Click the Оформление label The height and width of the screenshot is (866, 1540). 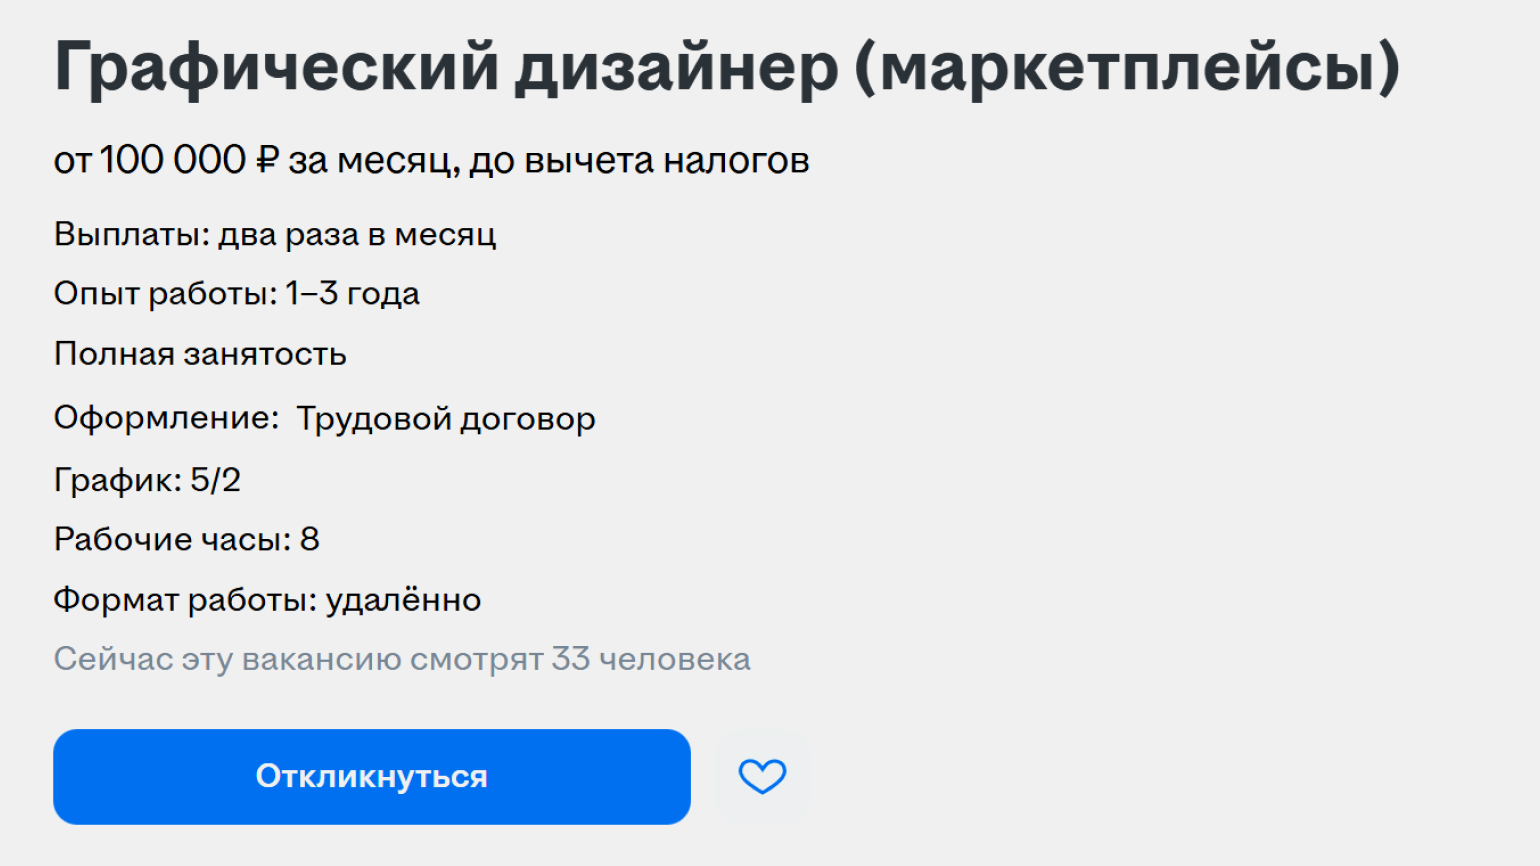pos(166,418)
